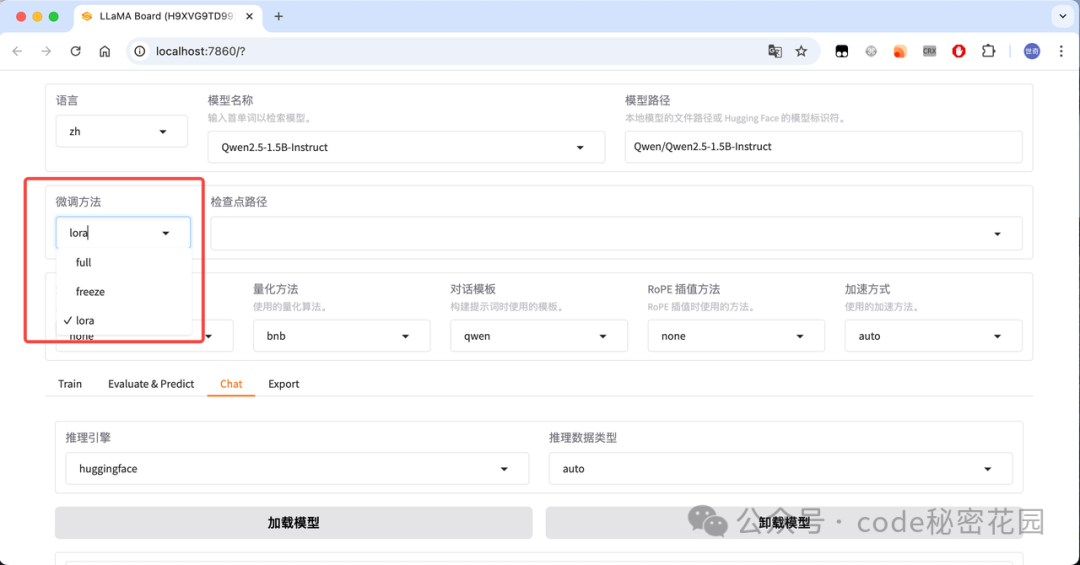This screenshot has width=1080, height=565.
Task: Switch to Evaluate & Predict tab
Action: coord(151,384)
